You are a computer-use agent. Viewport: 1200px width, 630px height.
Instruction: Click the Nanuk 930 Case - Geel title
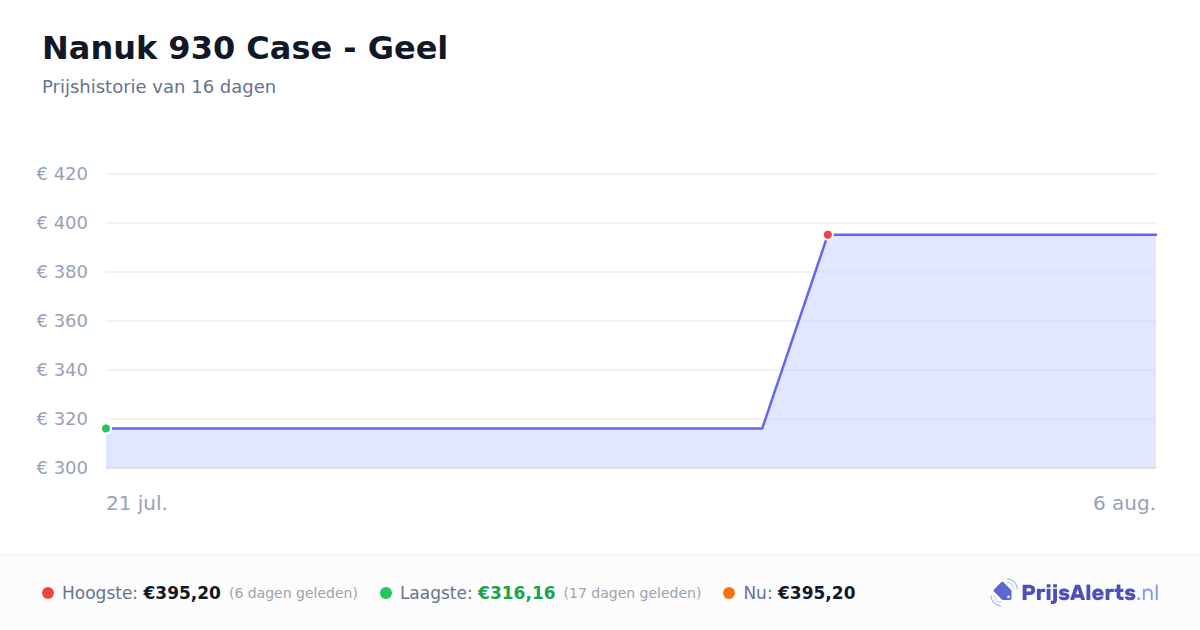click(x=245, y=48)
